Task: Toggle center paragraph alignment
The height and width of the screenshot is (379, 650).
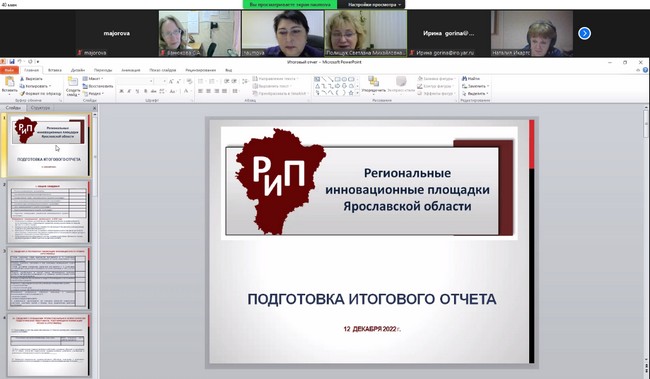Action: (209, 91)
